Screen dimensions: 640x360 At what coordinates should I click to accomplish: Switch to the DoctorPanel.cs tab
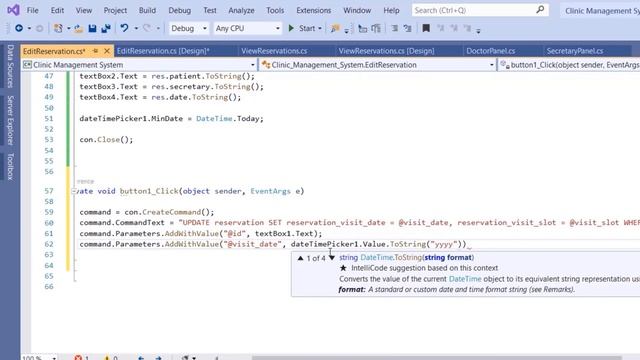point(491,51)
